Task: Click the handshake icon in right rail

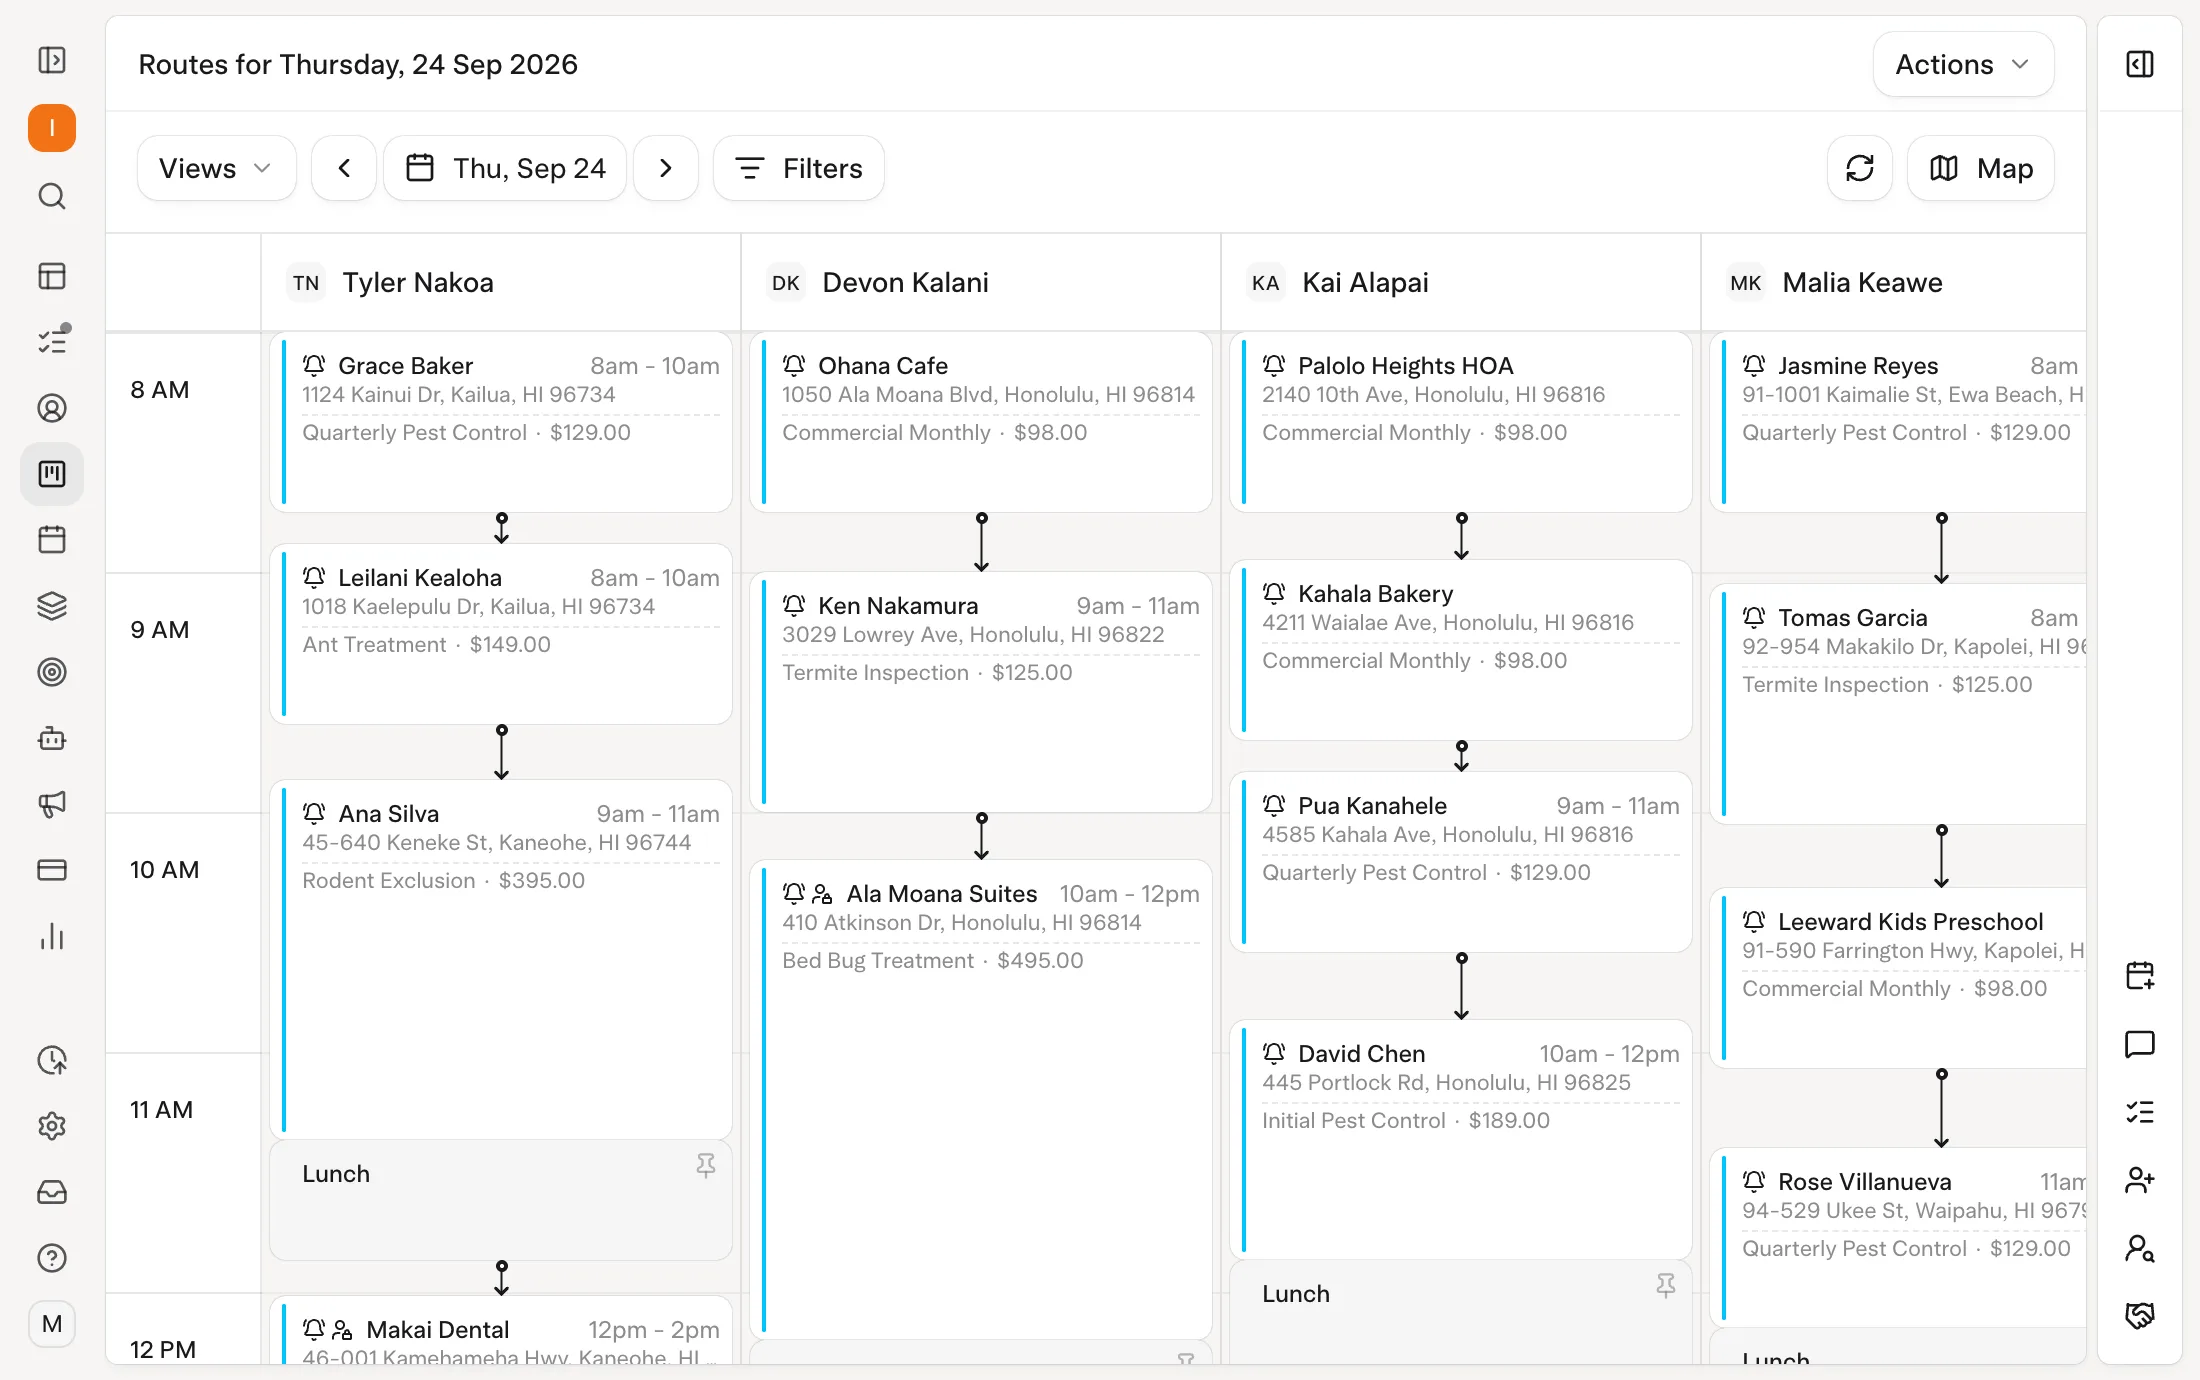Action: [2140, 1316]
